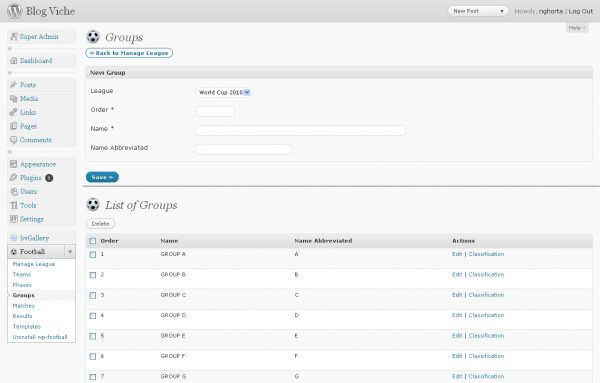The width and height of the screenshot is (600, 383).
Task: Focus the Name input field
Action: click(x=300, y=130)
